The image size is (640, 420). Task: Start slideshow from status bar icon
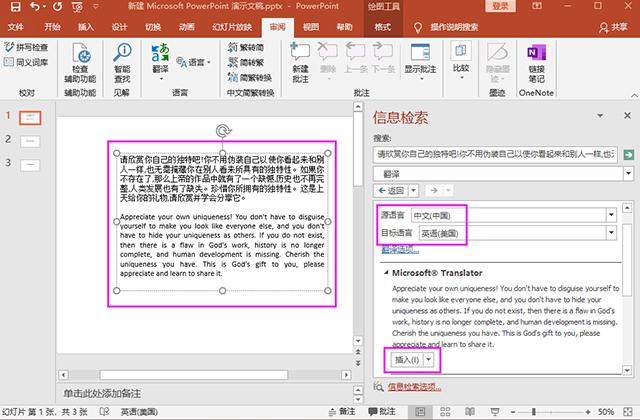point(495,411)
